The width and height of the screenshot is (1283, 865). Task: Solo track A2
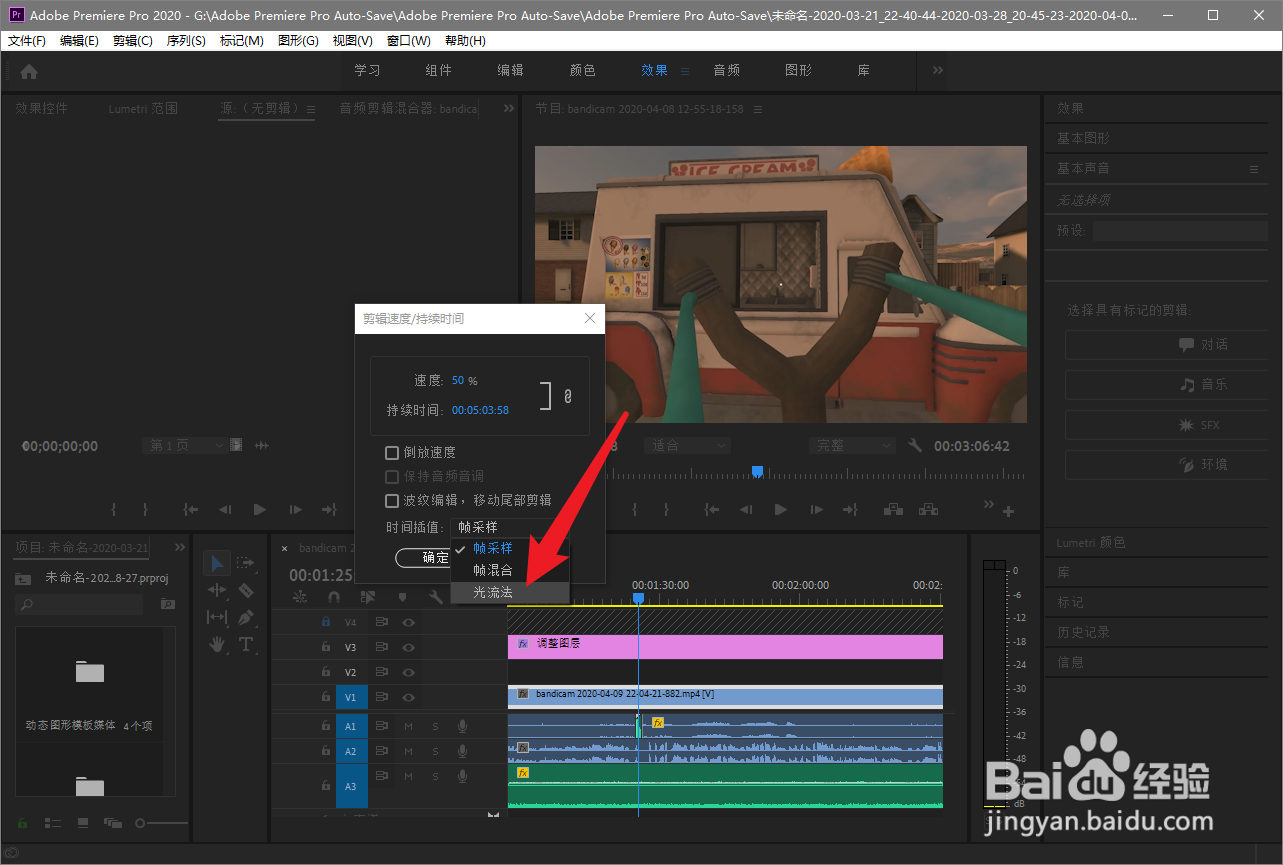coord(435,751)
